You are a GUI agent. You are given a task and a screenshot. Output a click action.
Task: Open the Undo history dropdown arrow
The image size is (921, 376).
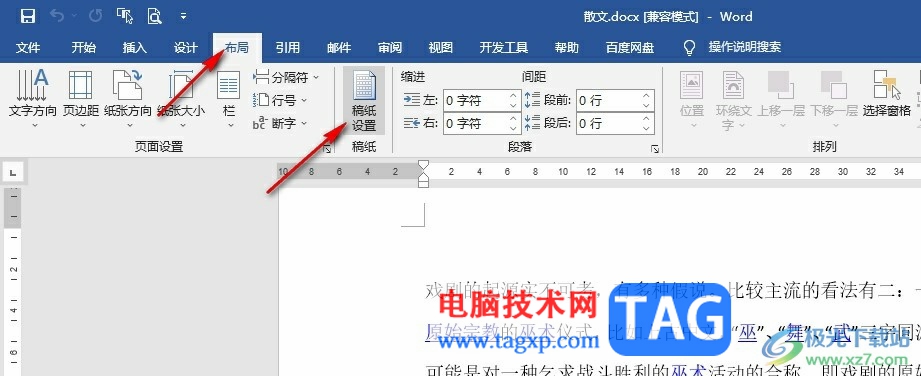click(x=74, y=16)
